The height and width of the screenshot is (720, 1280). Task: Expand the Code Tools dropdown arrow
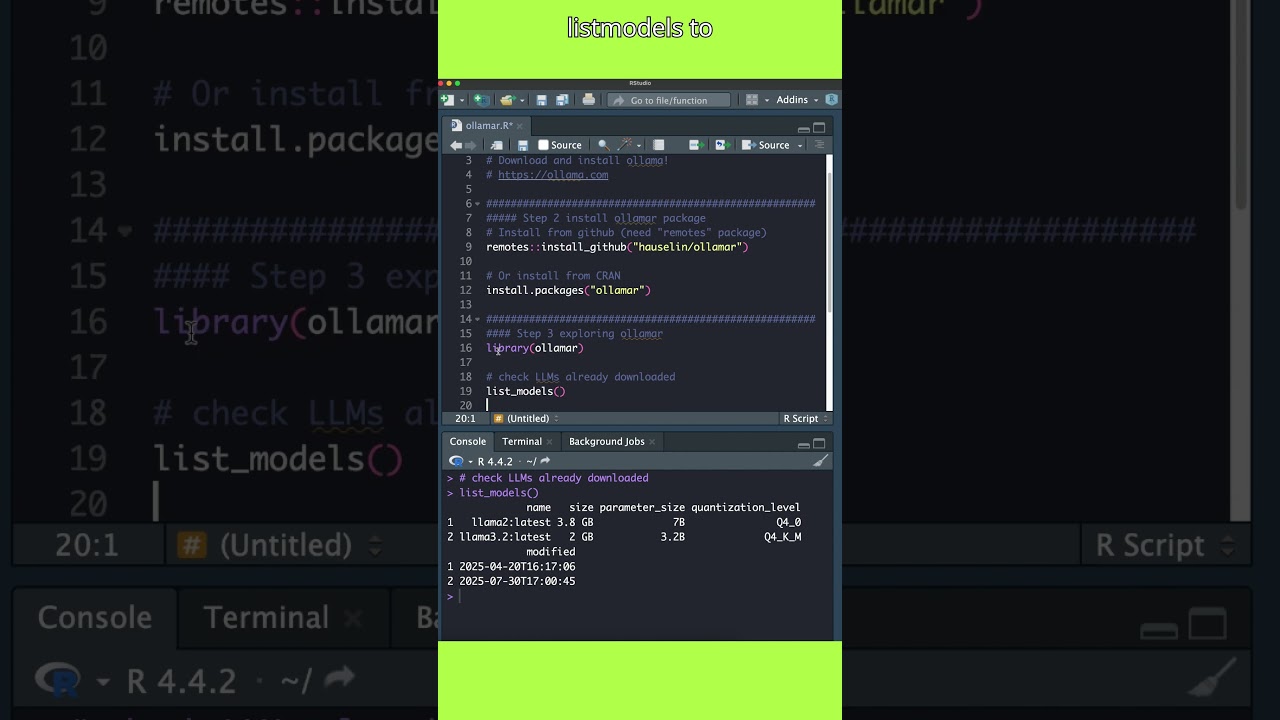(639, 146)
